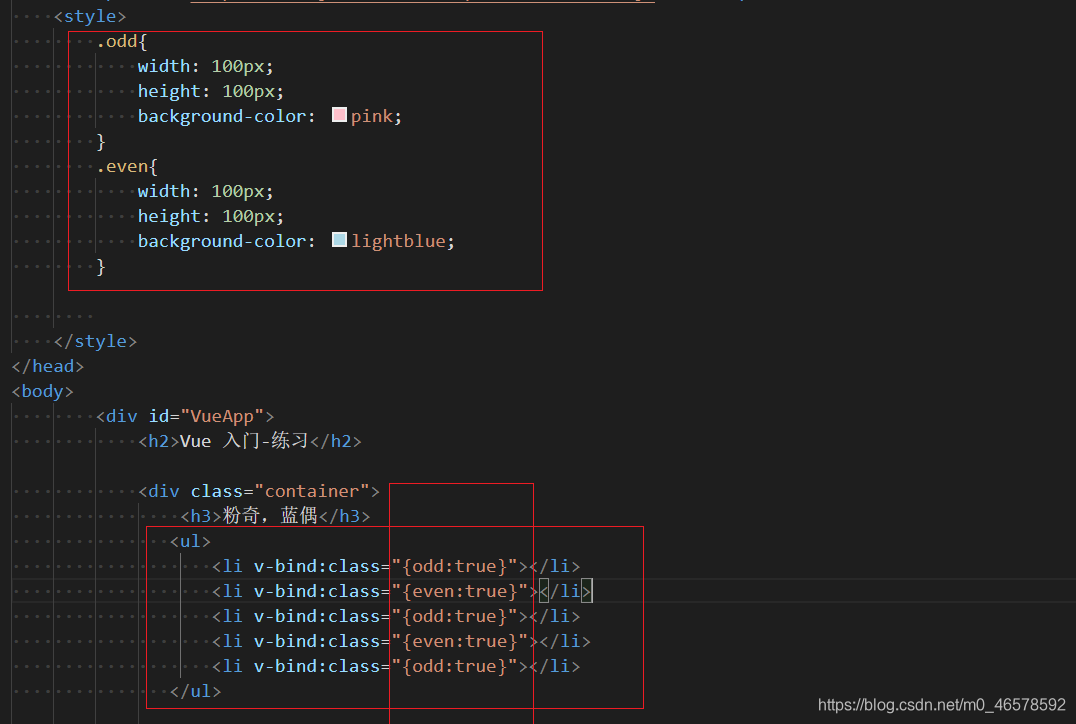Click the closing </head> tag
This screenshot has height=724, width=1076.
47,366
